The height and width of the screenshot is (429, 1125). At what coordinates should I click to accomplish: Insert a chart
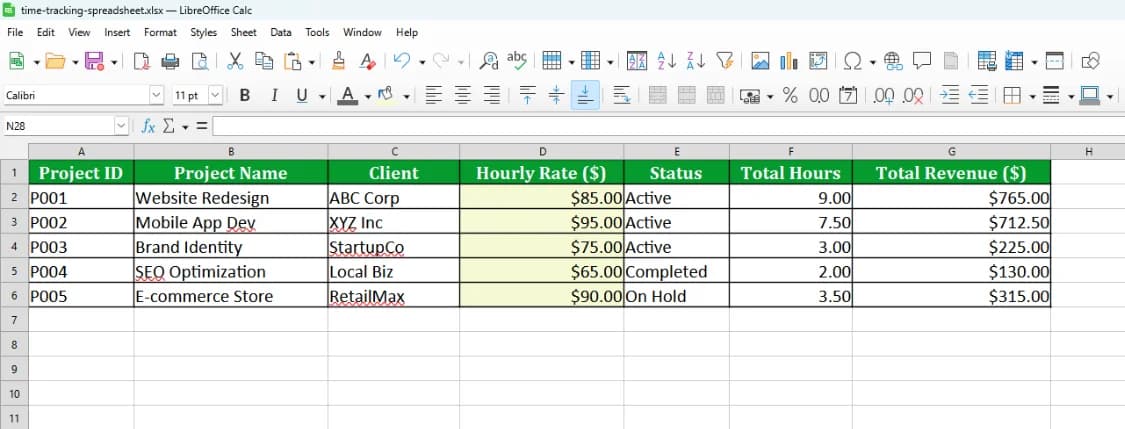click(789, 61)
